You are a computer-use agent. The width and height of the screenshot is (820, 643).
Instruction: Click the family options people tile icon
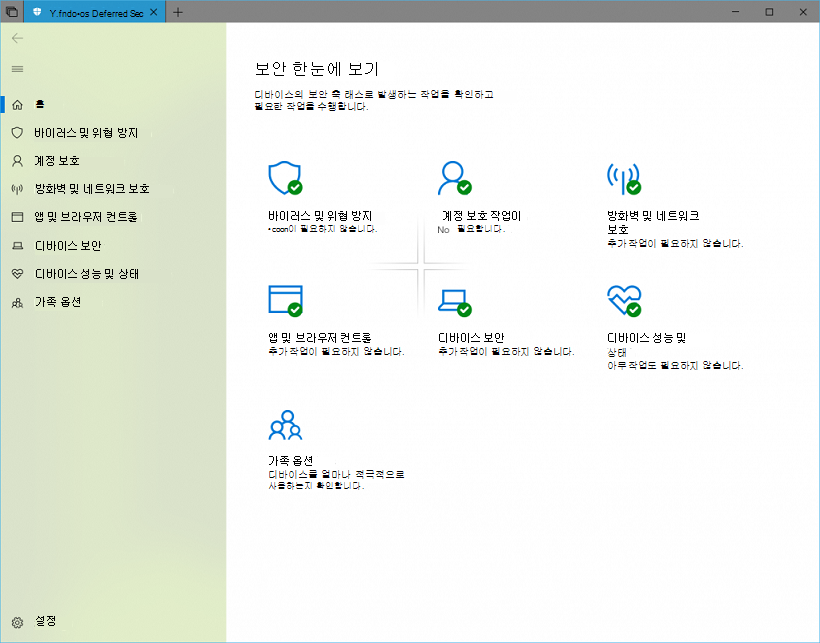tap(284, 425)
